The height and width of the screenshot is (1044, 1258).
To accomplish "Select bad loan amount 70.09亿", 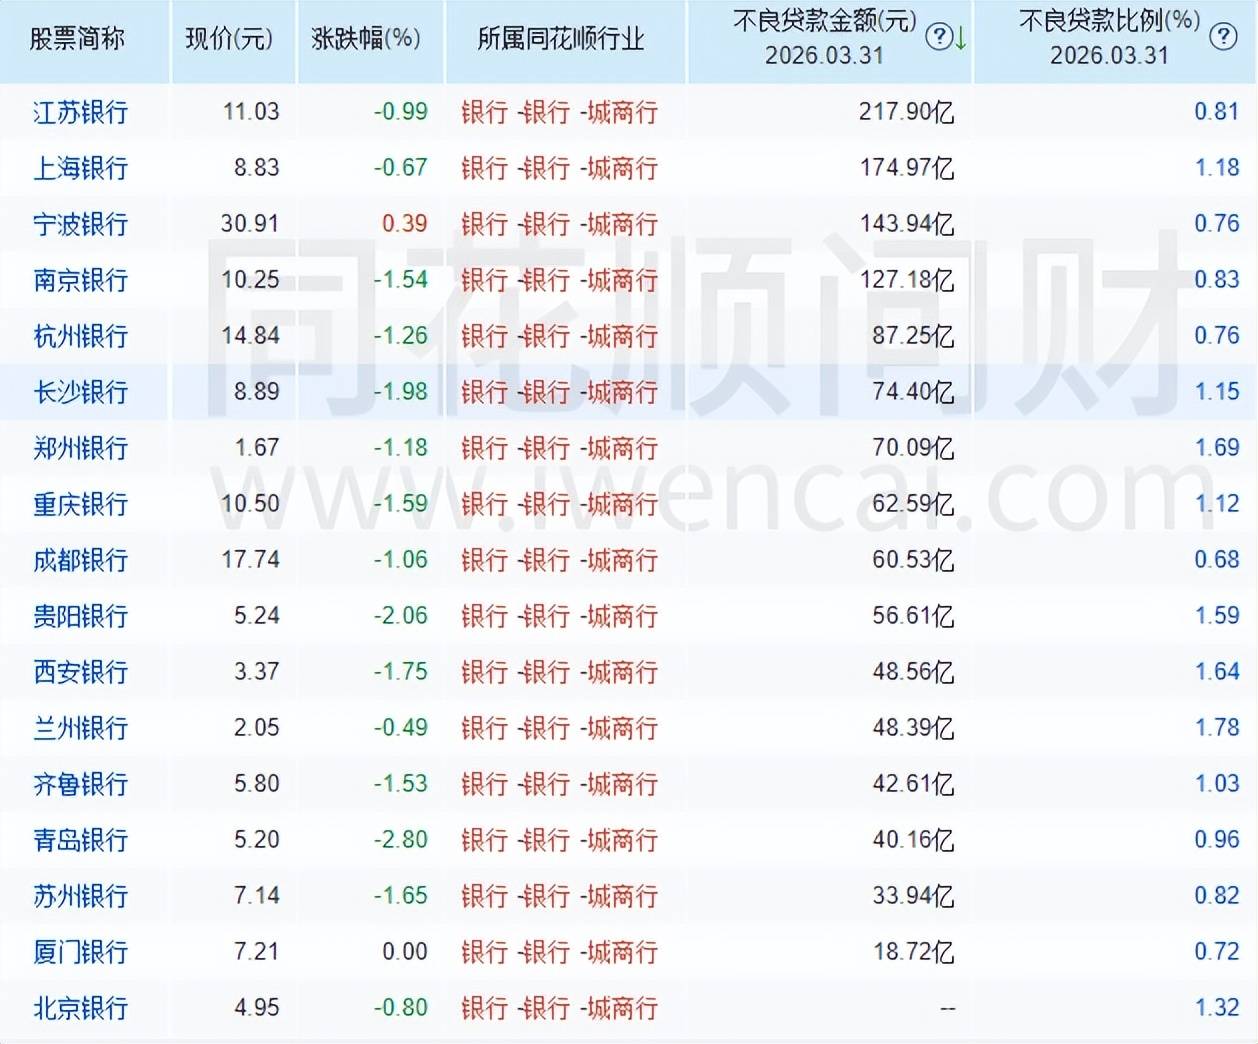I will [913, 448].
